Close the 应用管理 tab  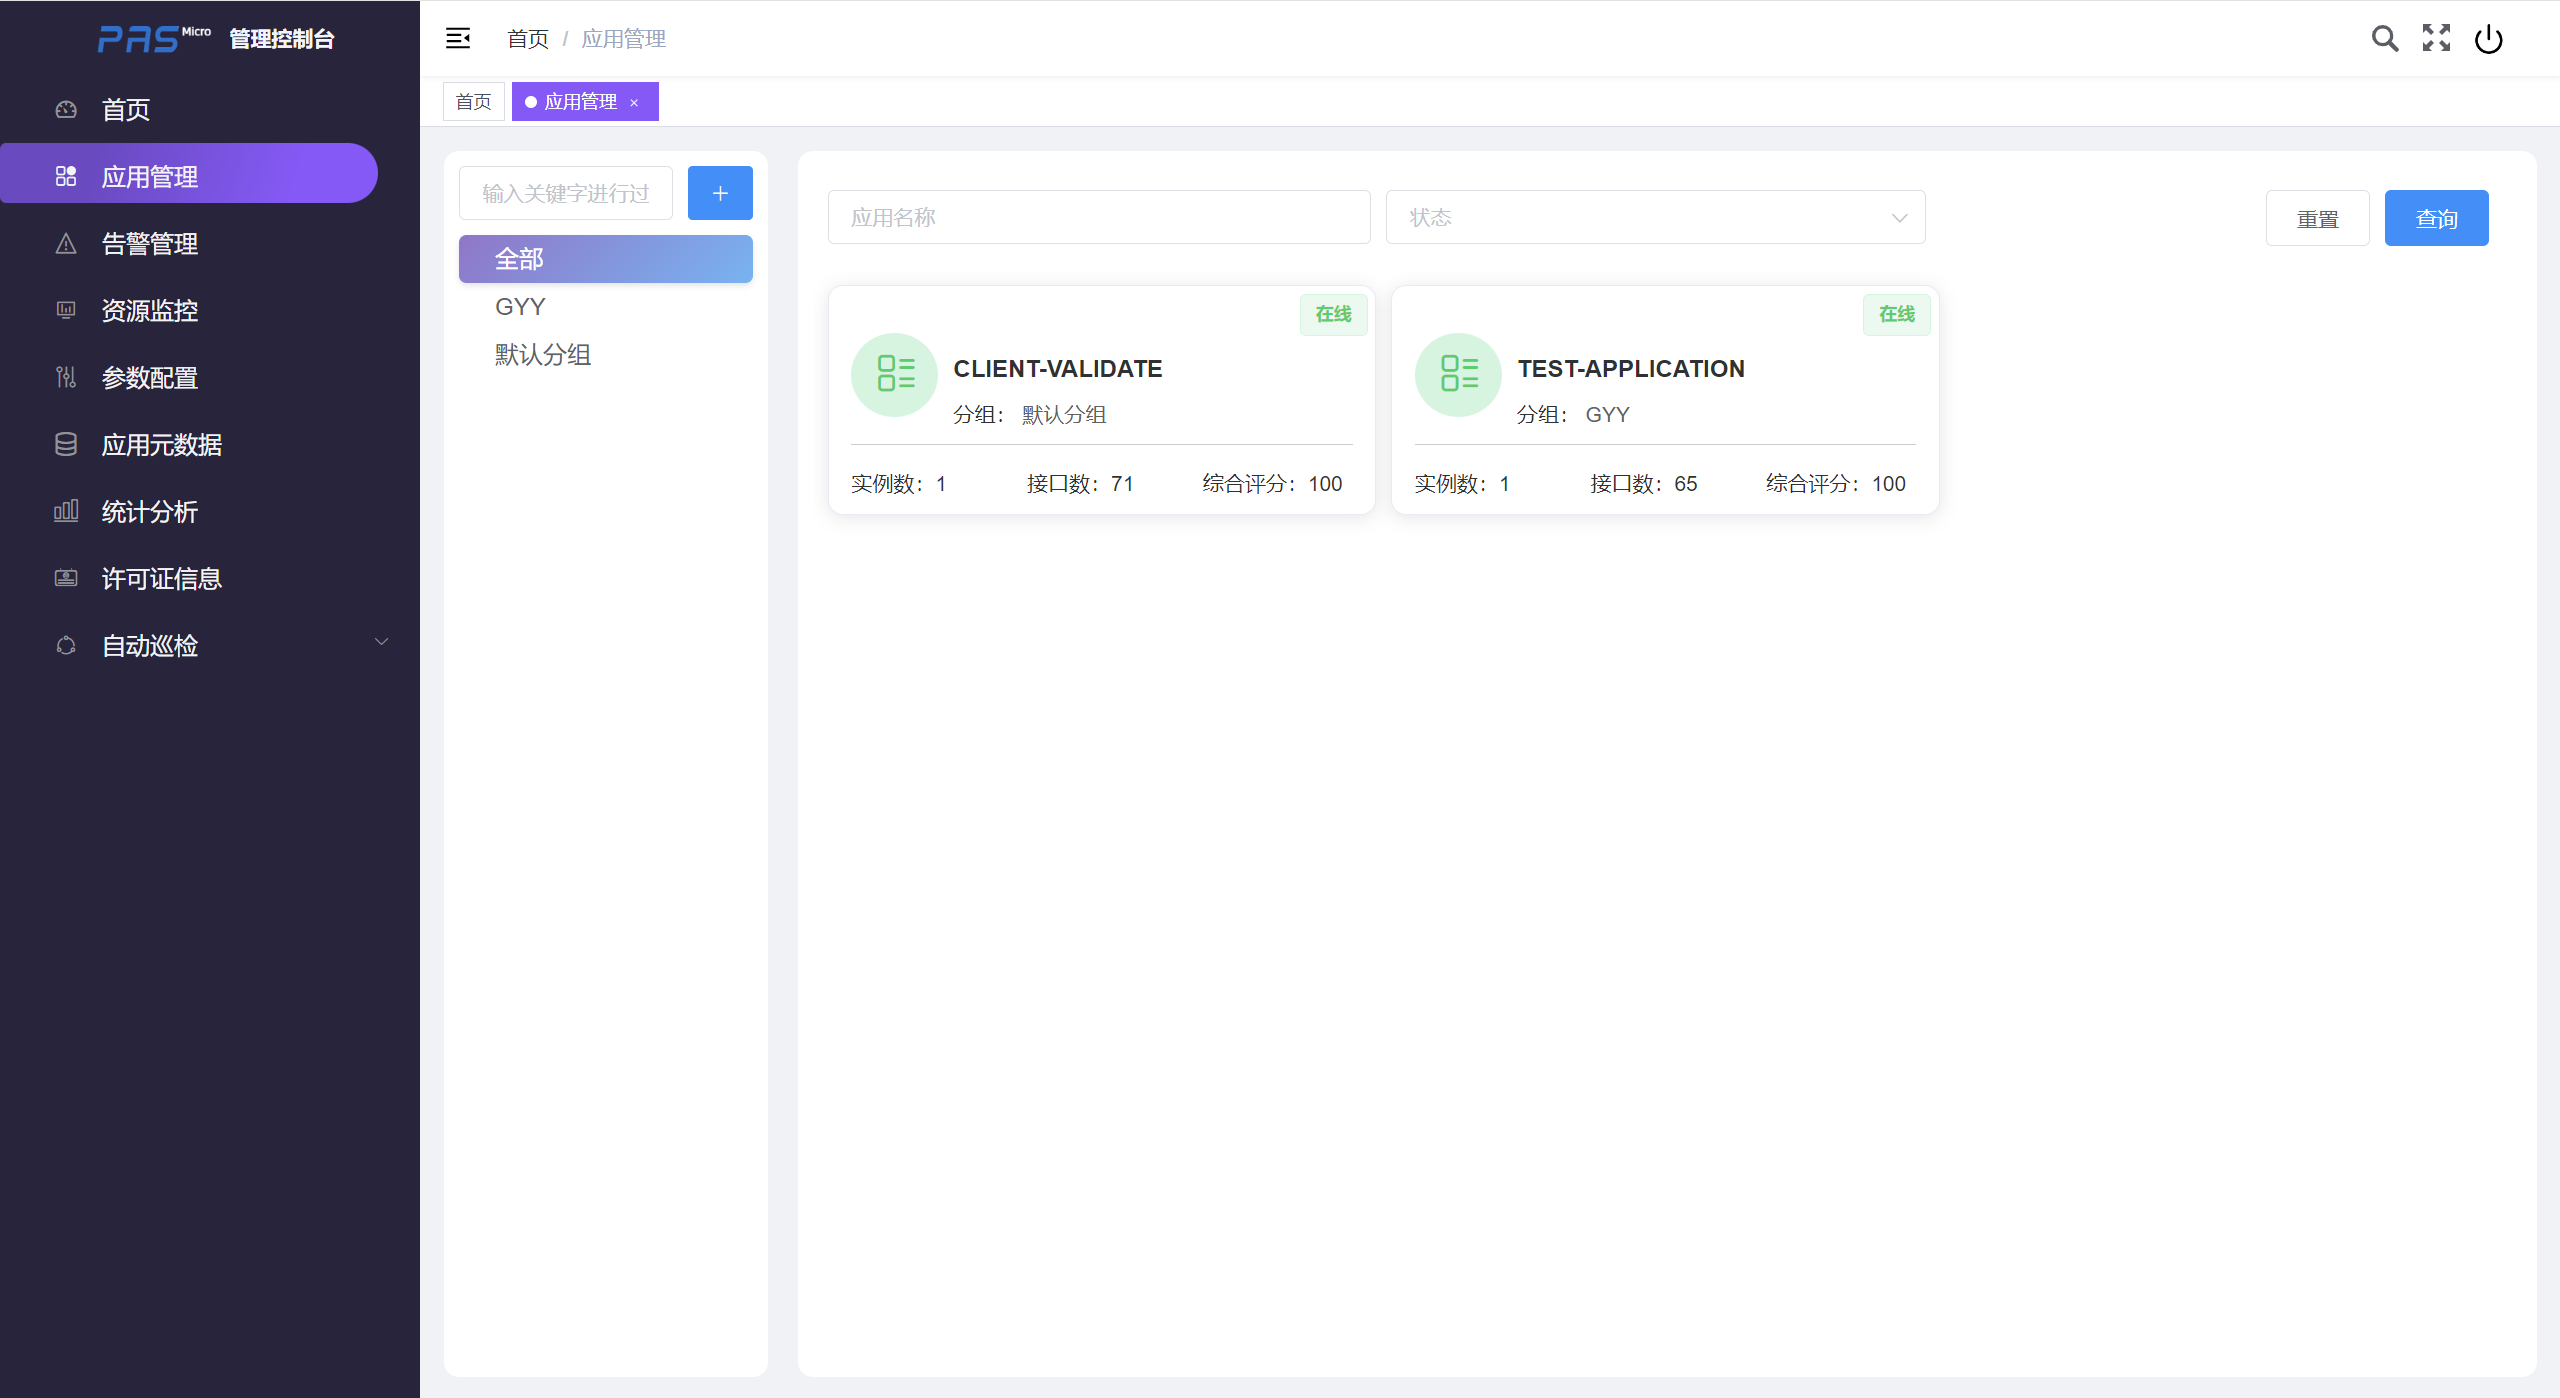coord(634,103)
